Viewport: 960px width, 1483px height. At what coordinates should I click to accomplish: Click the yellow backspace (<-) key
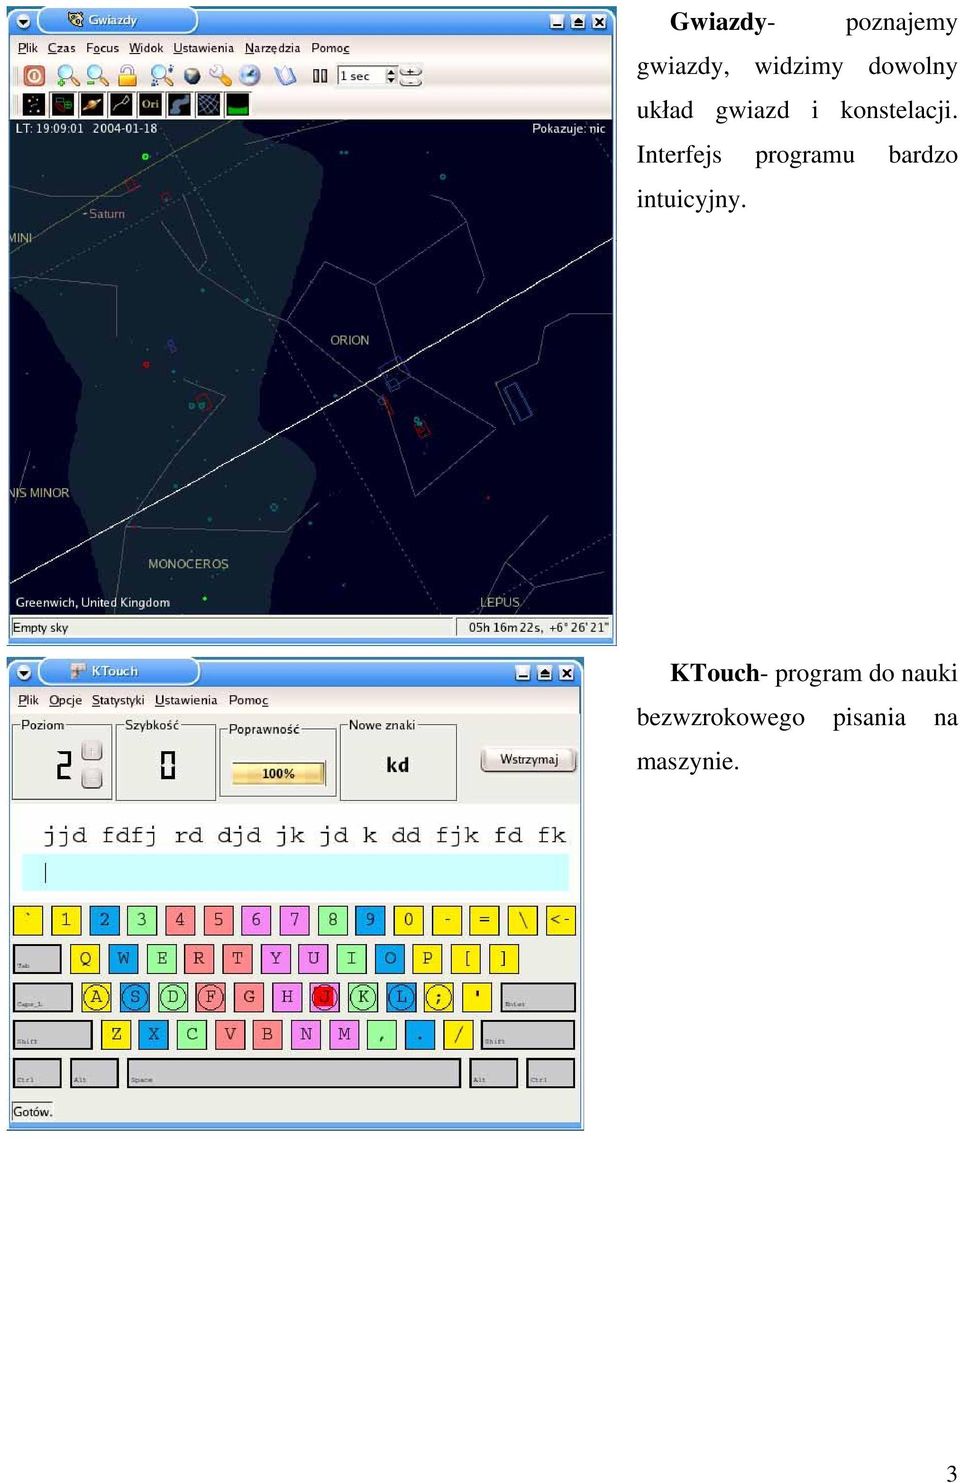pos(560,920)
